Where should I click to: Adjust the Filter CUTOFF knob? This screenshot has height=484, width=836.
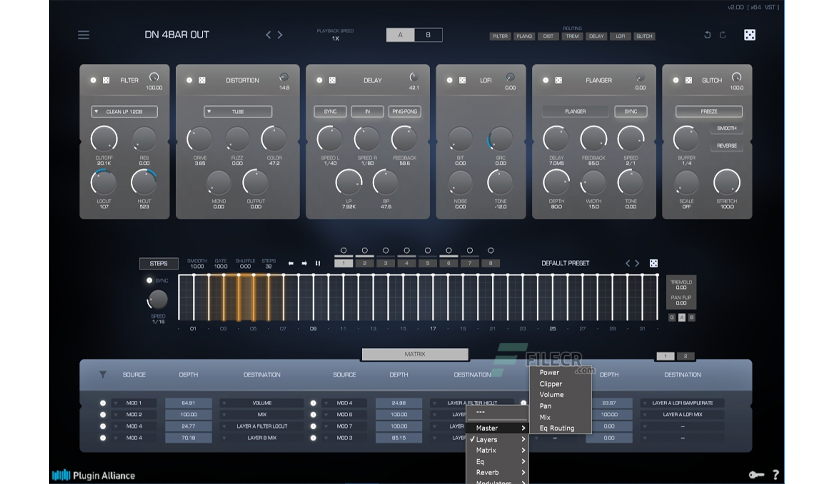pyautogui.click(x=104, y=139)
